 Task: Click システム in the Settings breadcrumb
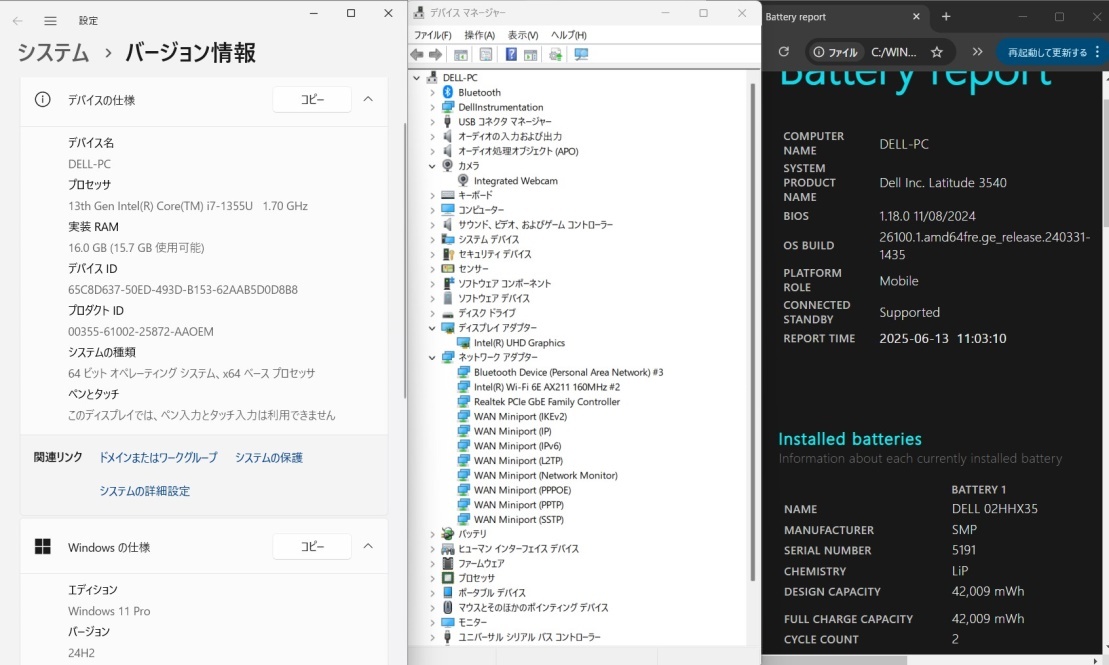click(x=53, y=52)
